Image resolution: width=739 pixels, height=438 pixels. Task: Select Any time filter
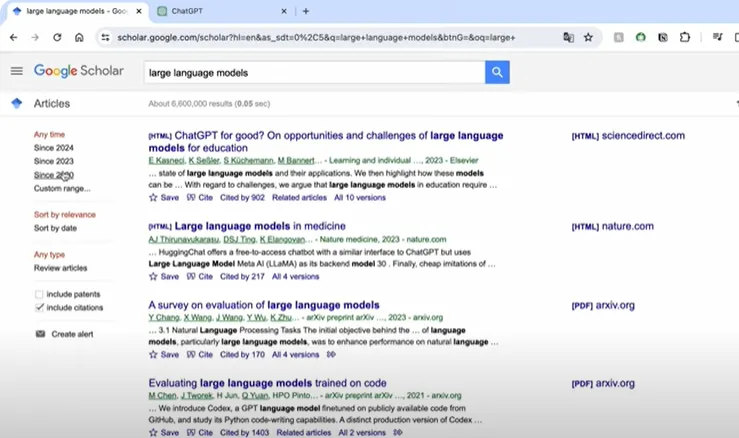[49, 134]
